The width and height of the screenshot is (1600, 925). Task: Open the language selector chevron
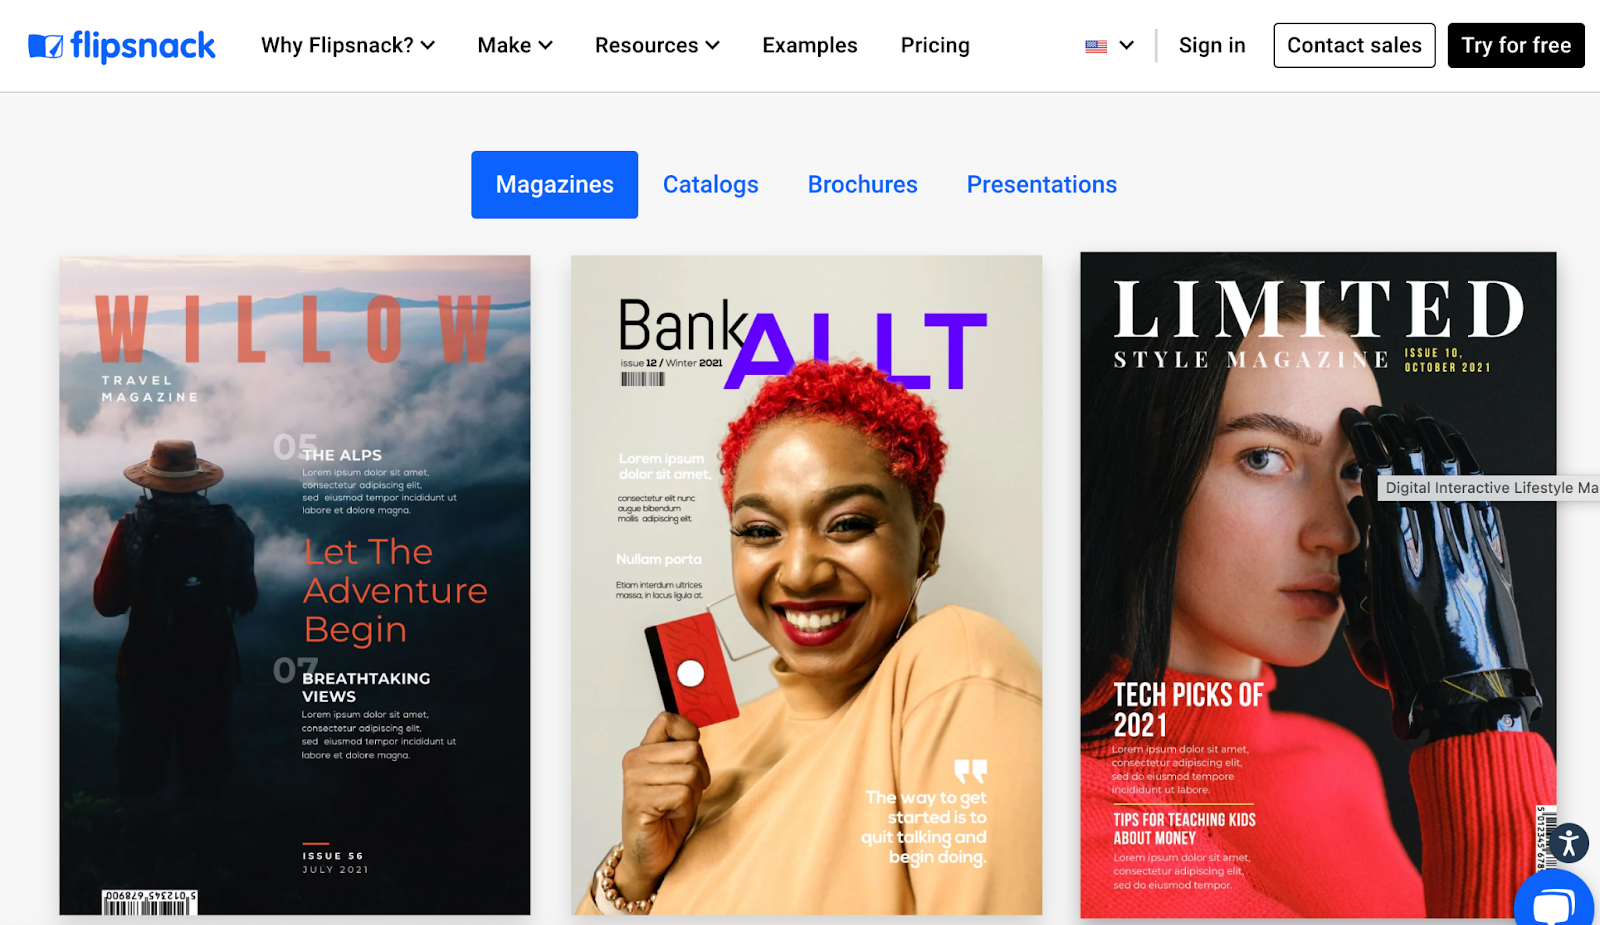(1126, 45)
